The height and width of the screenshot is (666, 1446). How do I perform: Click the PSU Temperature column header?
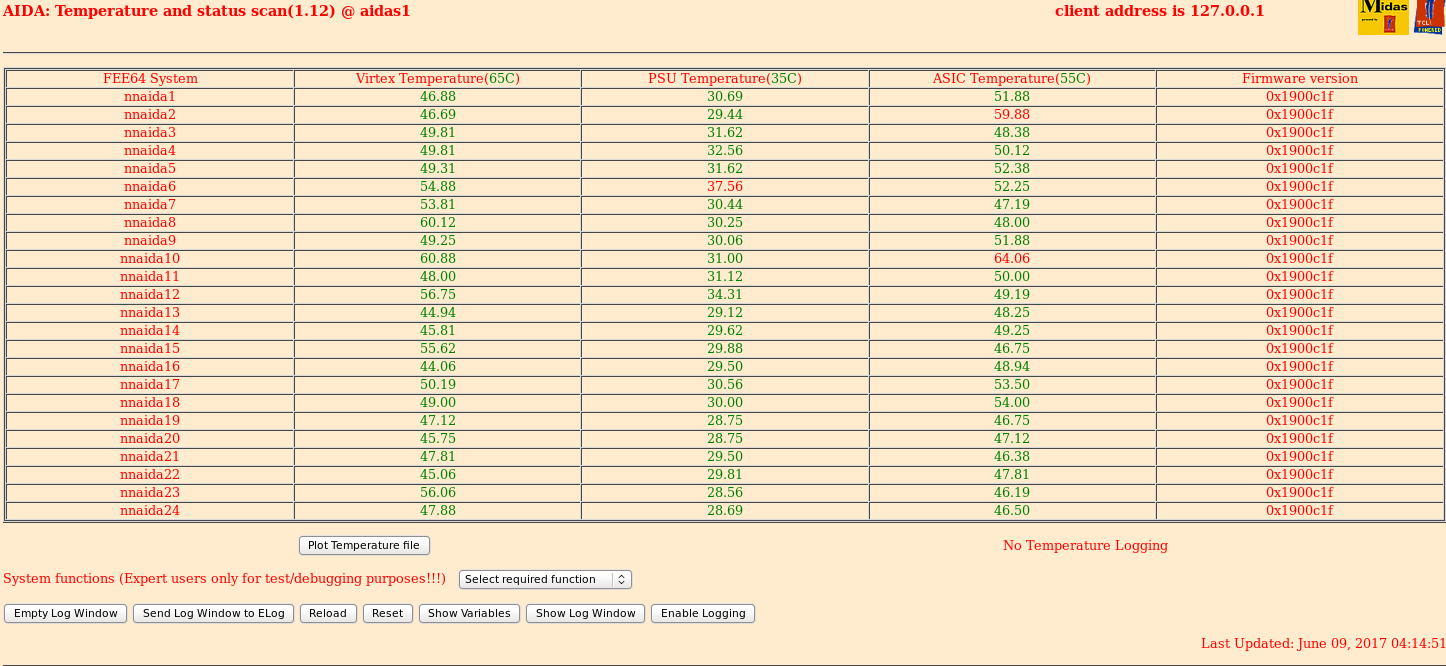[x=725, y=79]
